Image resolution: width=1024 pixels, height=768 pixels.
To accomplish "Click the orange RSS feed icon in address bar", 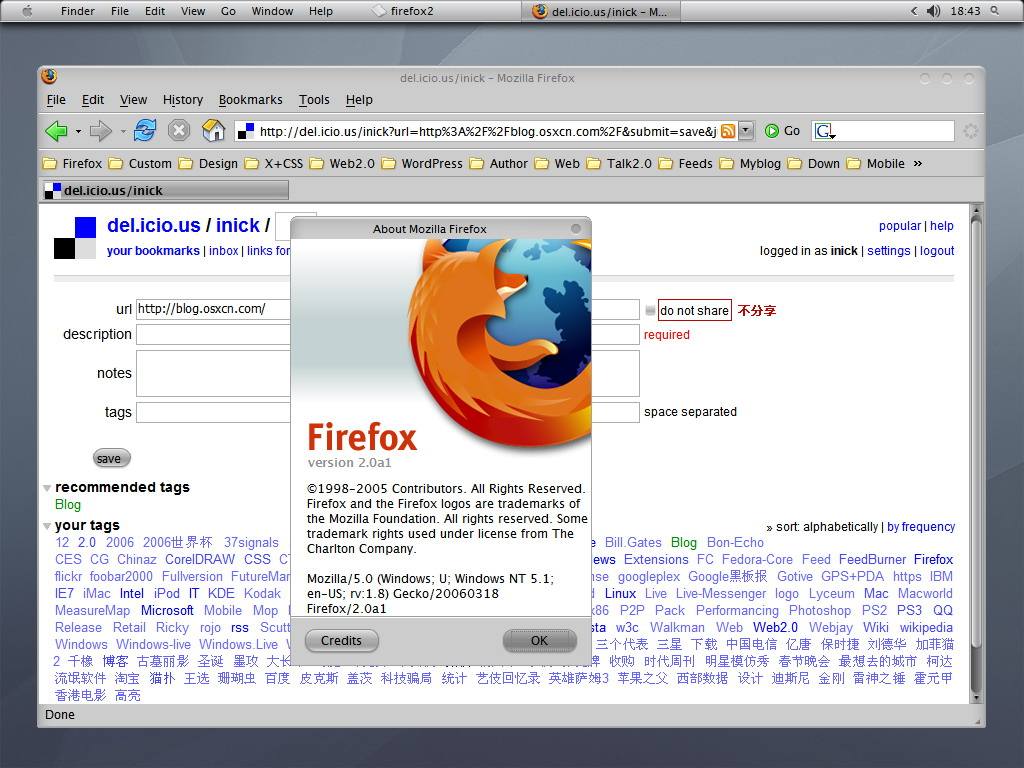I will [x=728, y=131].
